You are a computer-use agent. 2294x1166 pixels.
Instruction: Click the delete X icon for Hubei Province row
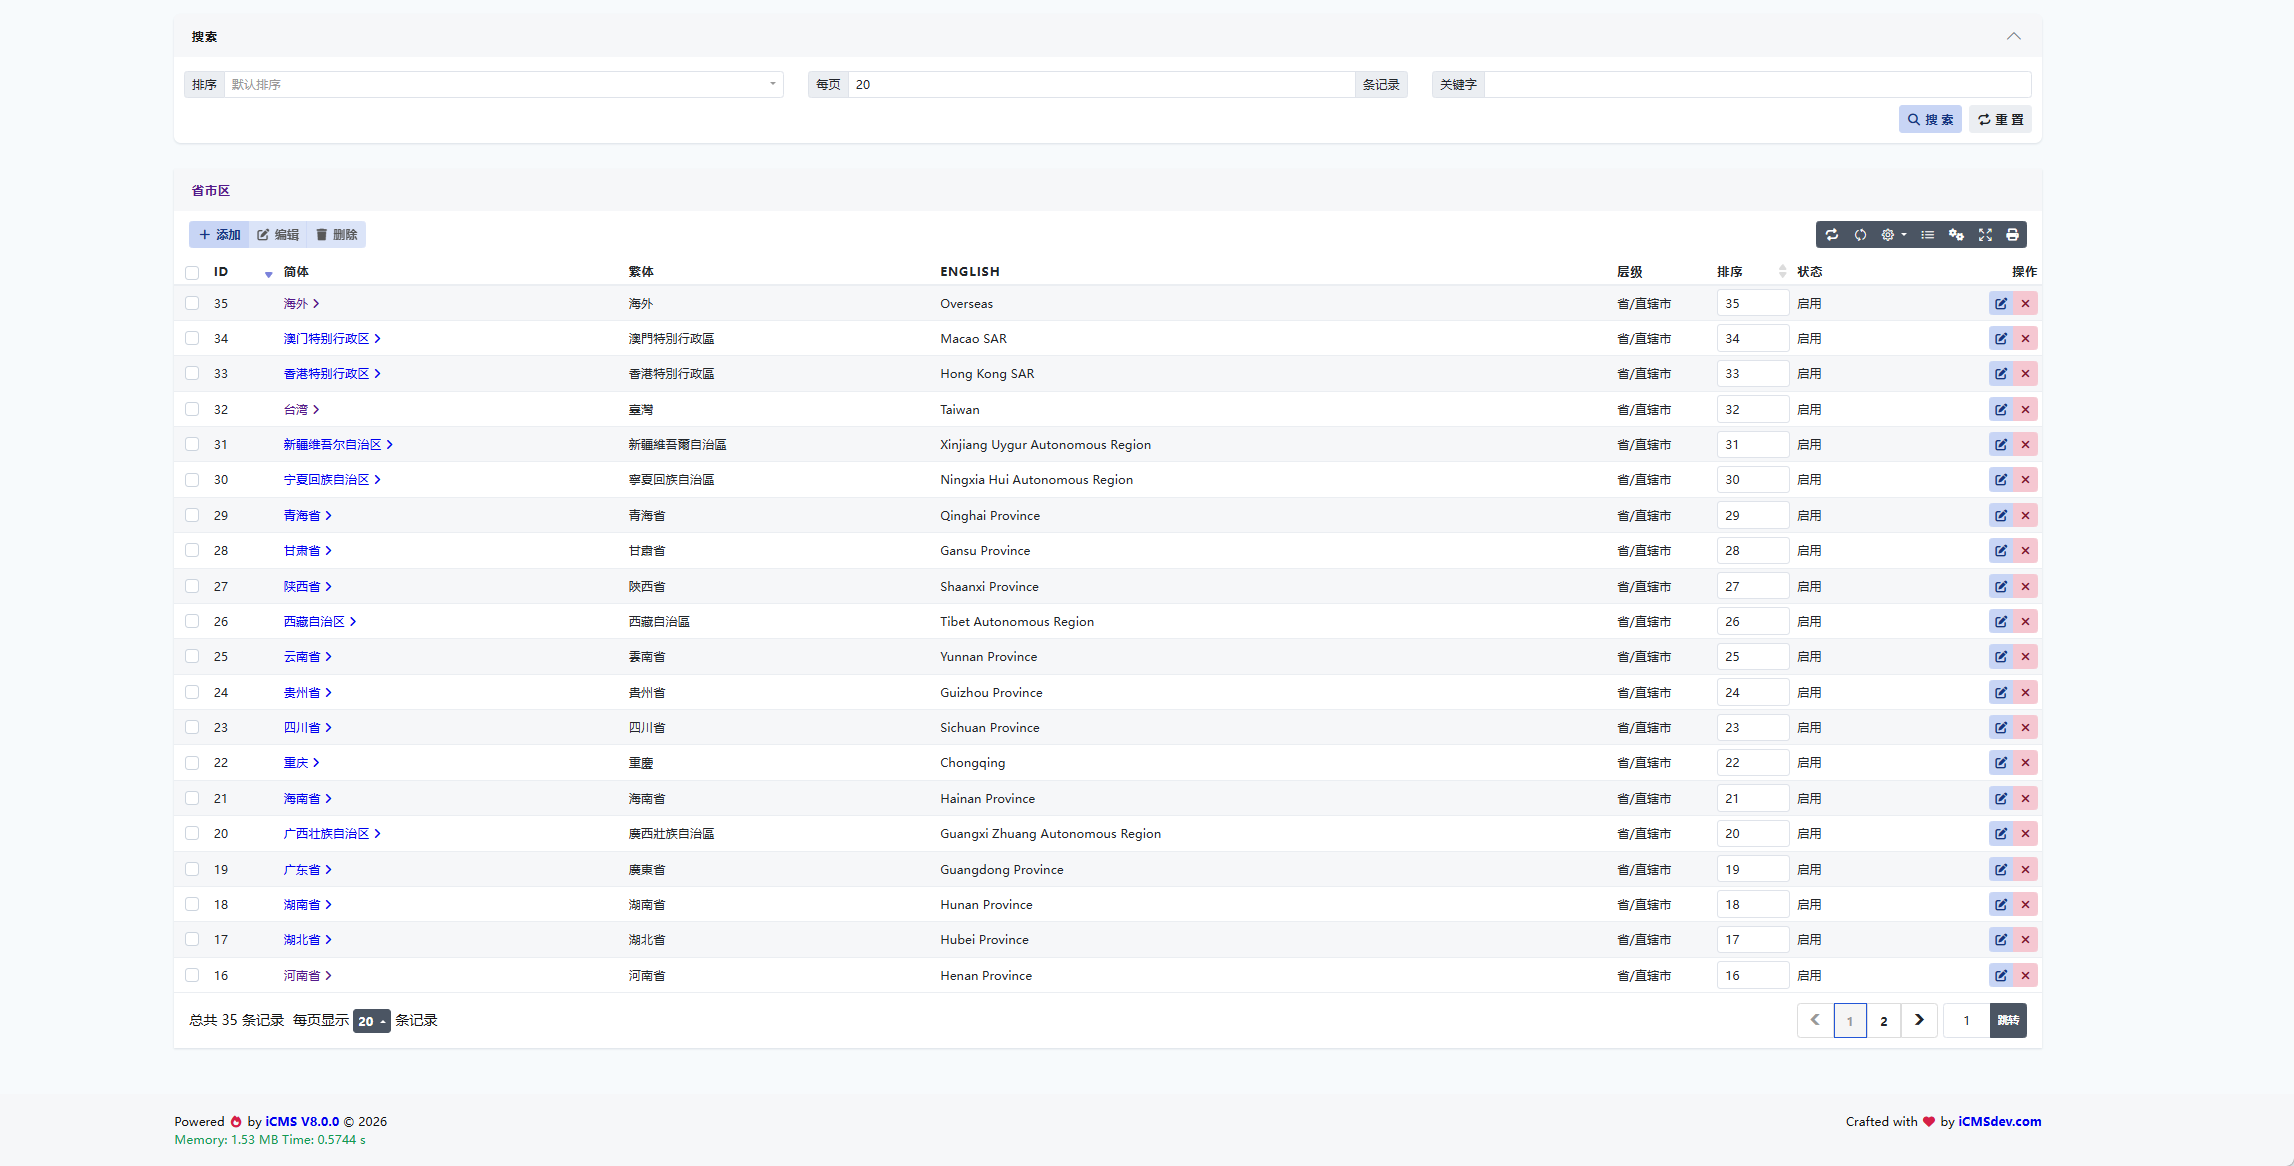(x=2025, y=940)
